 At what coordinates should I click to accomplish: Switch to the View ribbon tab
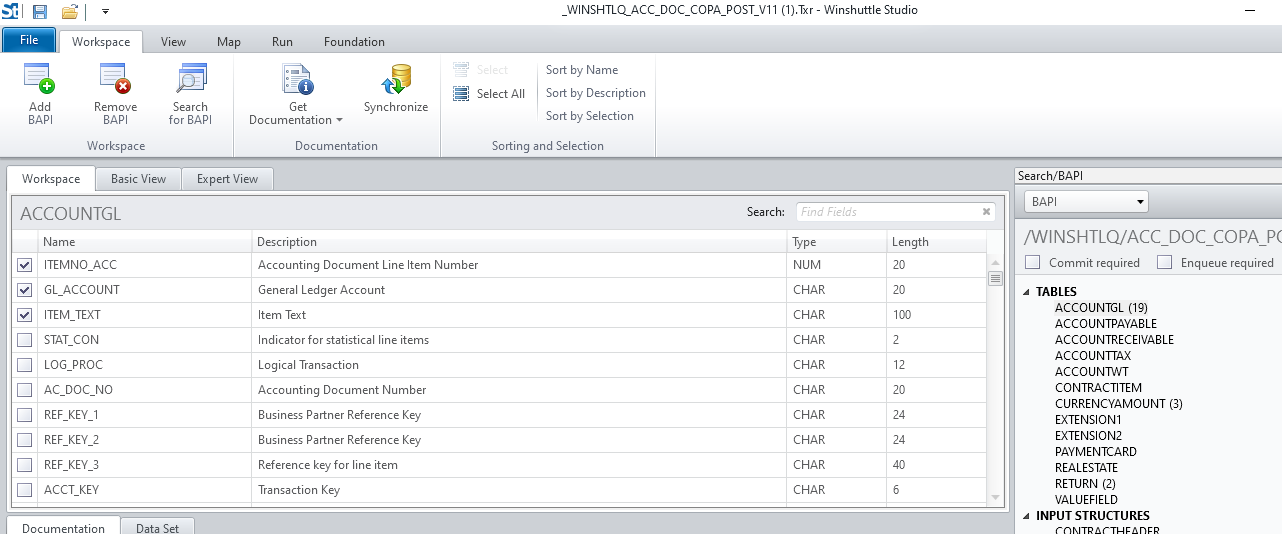174,42
